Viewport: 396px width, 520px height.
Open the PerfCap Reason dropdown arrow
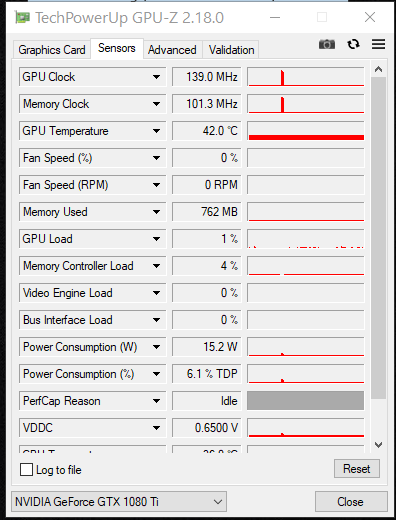pos(156,401)
